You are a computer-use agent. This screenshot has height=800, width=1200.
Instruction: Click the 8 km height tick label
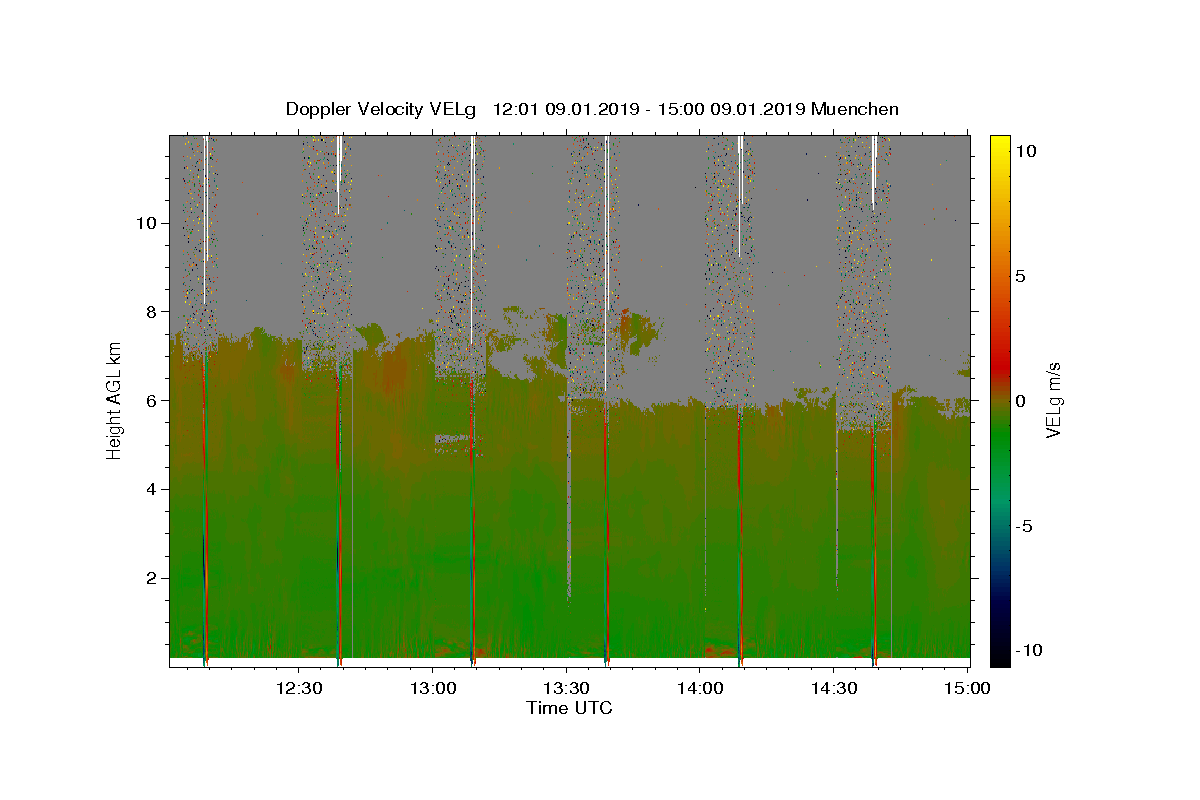151,312
